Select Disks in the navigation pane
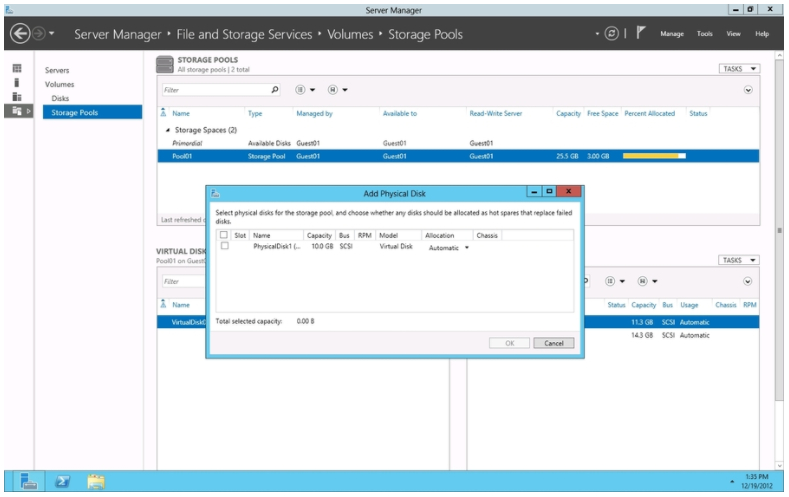Viewport: 789px width, 497px height. [x=60, y=99]
